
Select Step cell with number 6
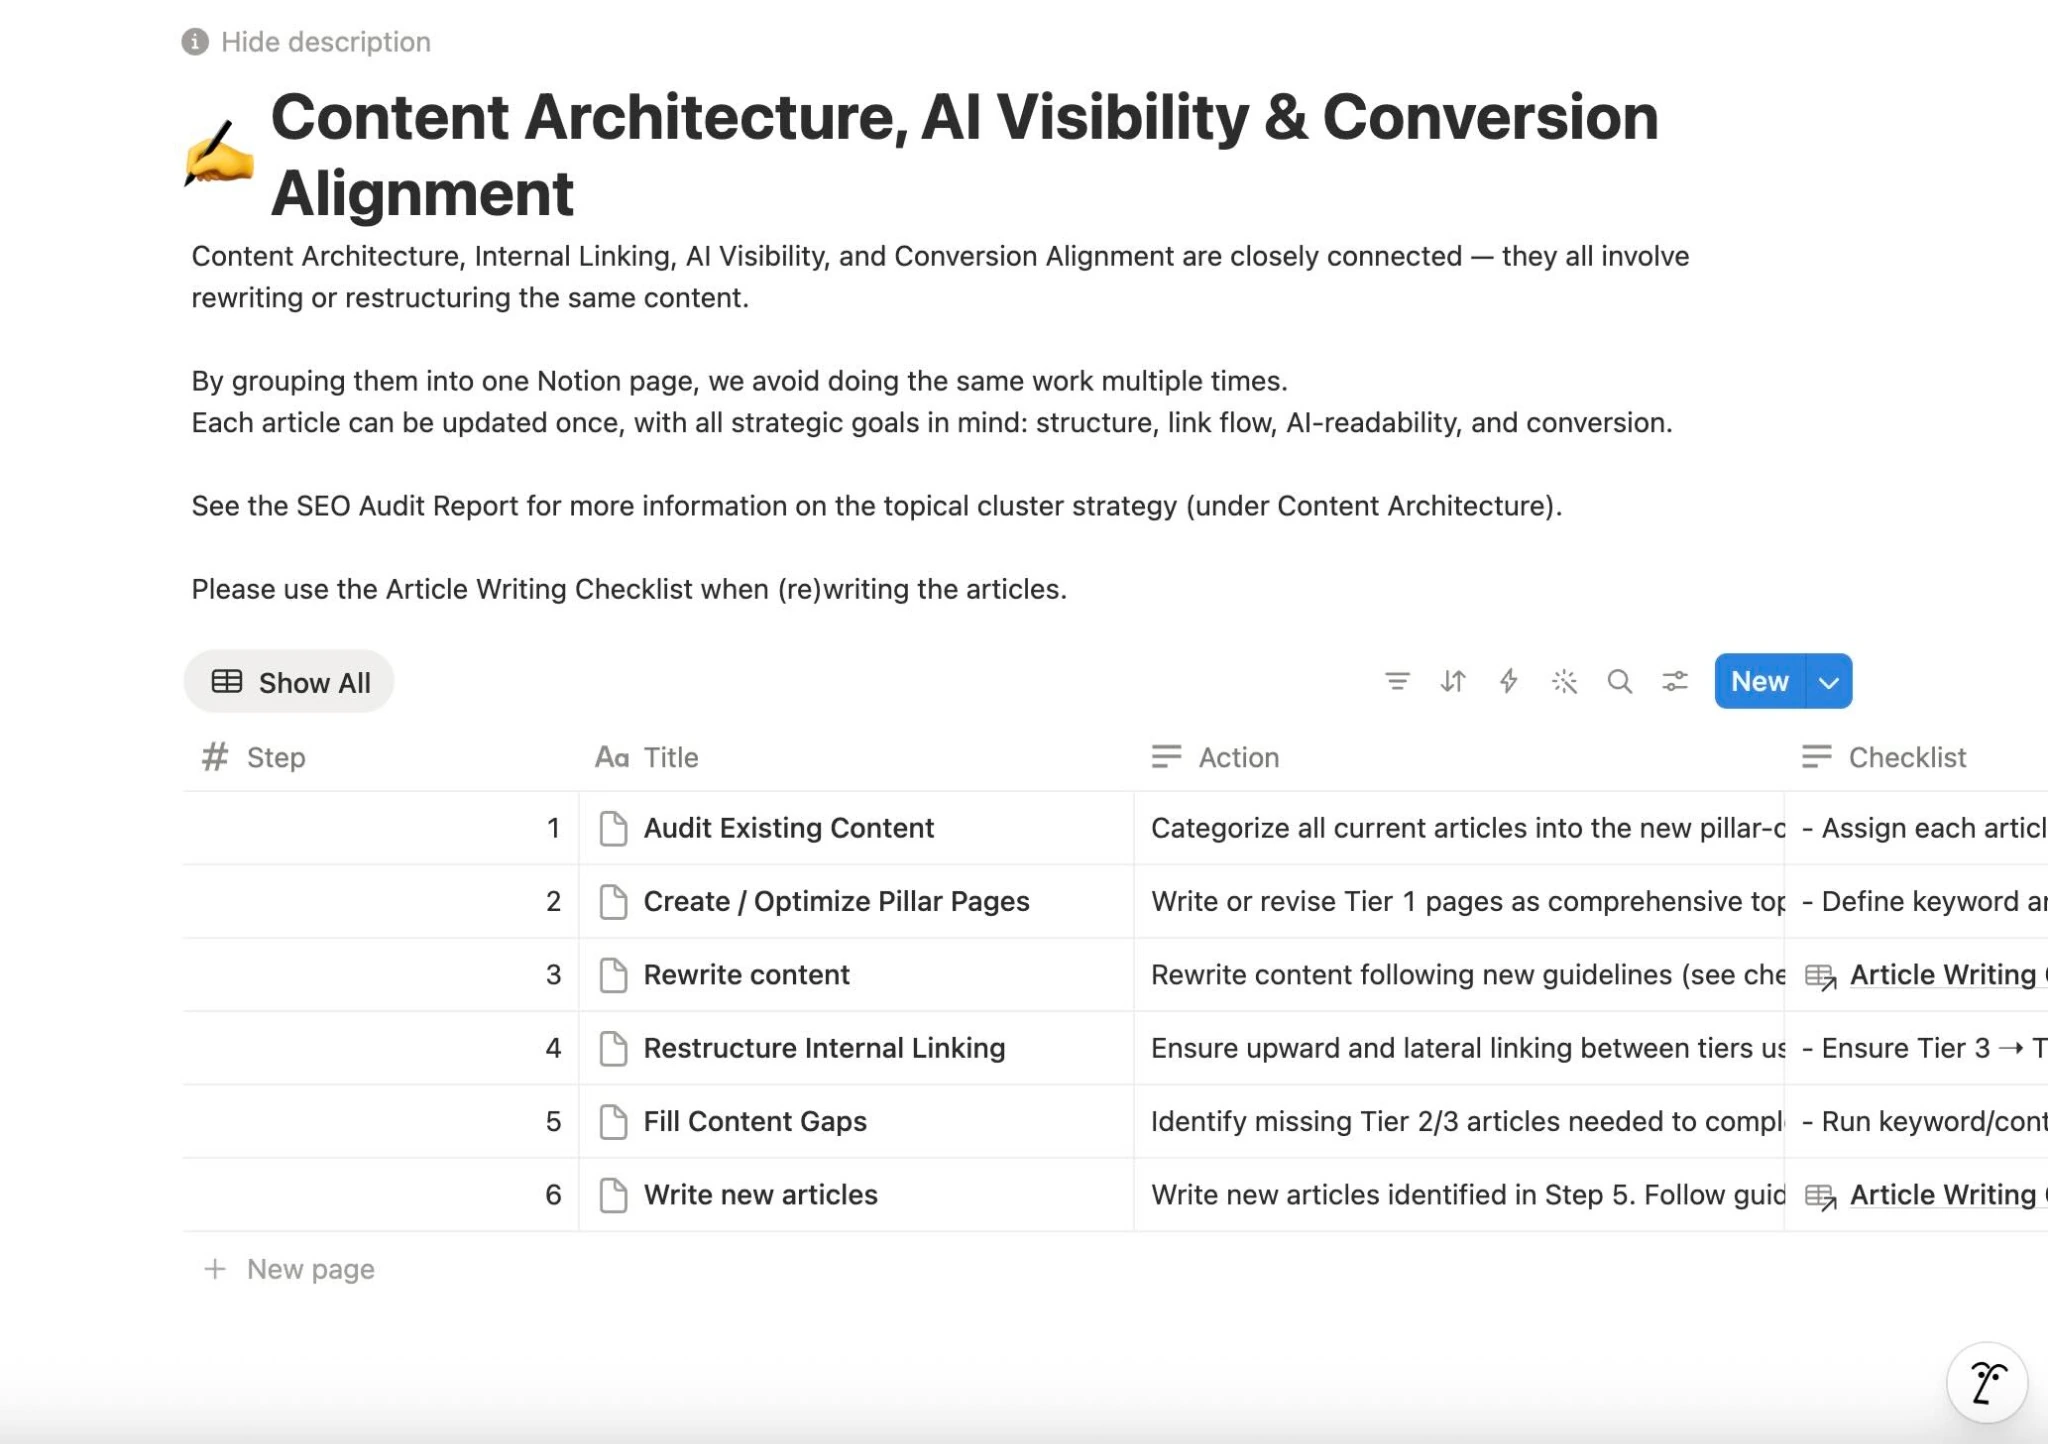click(381, 1195)
